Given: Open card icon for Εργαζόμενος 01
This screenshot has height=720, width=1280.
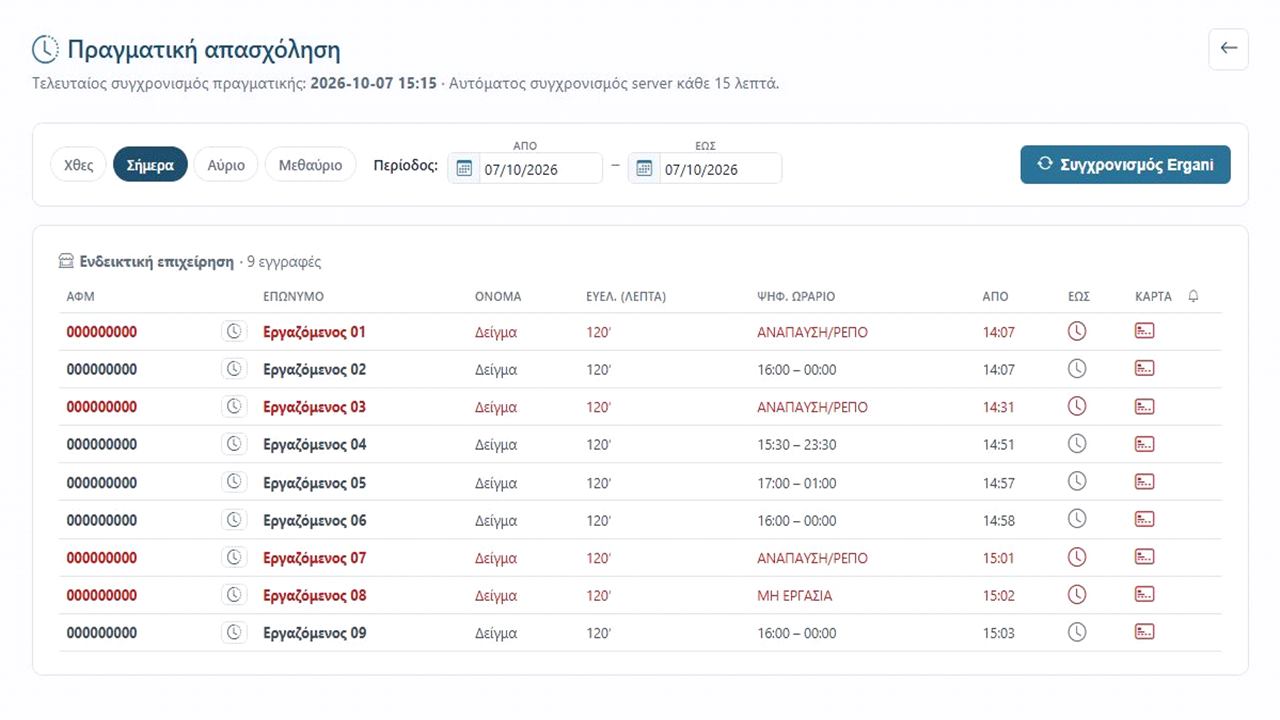Looking at the screenshot, I should point(1145,331).
